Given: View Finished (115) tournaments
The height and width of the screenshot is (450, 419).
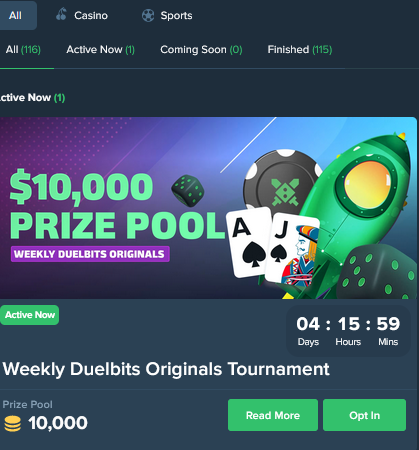Looking at the screenshot, I should click(300, 50).
